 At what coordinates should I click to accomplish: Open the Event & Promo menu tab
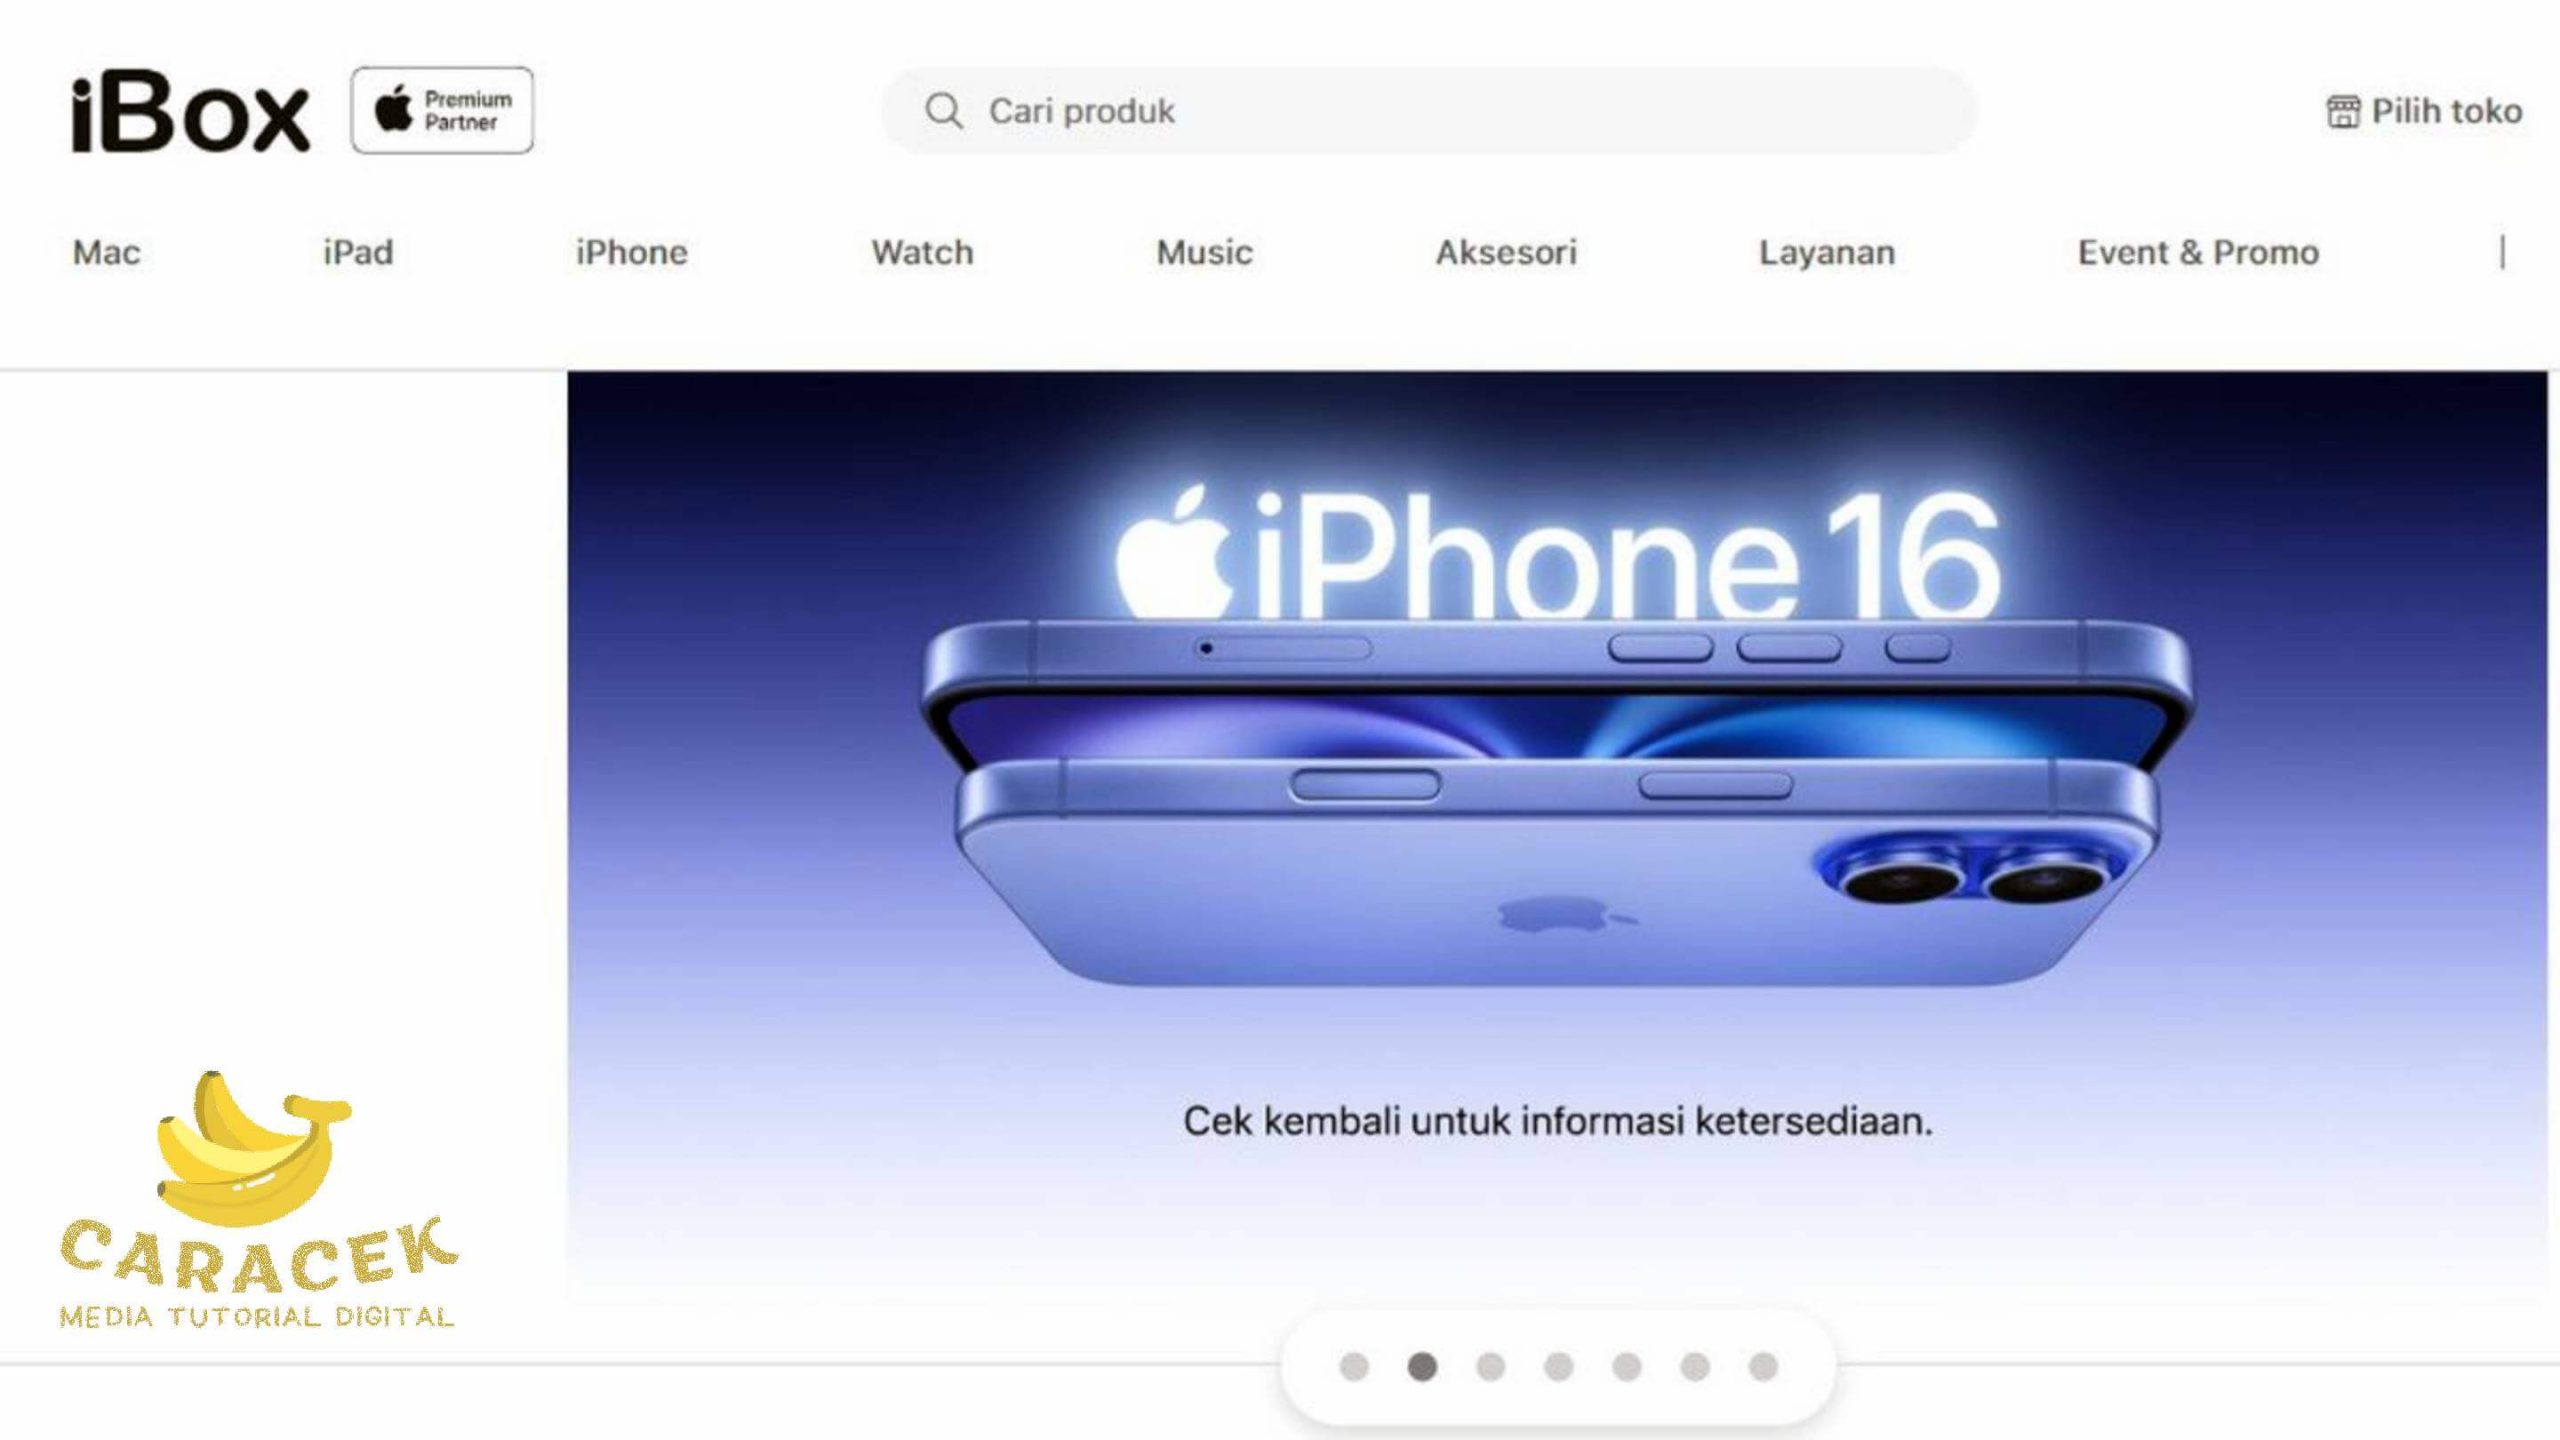[2198, 251]
